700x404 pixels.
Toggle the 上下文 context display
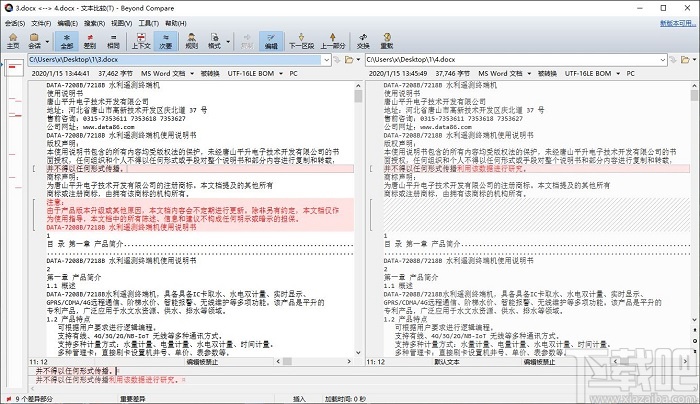tap(141, 41)
